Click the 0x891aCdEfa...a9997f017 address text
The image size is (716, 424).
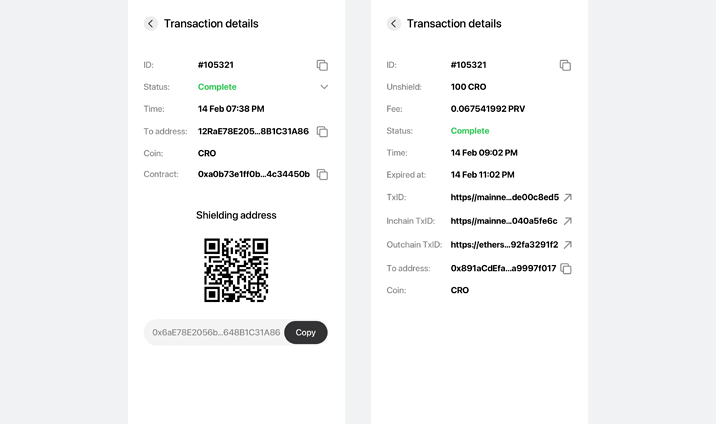pos(503,268)
